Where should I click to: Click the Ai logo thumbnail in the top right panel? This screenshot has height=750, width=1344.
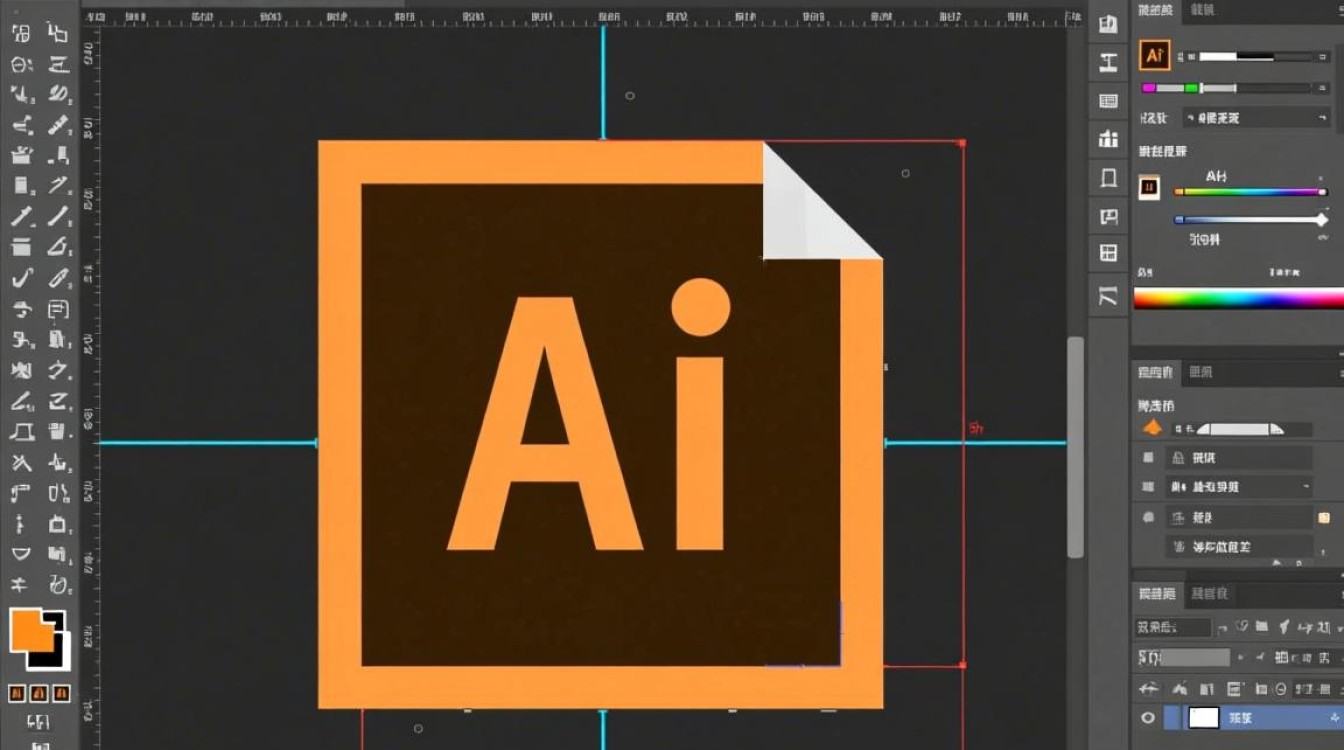pyautogui.click(x=1154, y=57)
